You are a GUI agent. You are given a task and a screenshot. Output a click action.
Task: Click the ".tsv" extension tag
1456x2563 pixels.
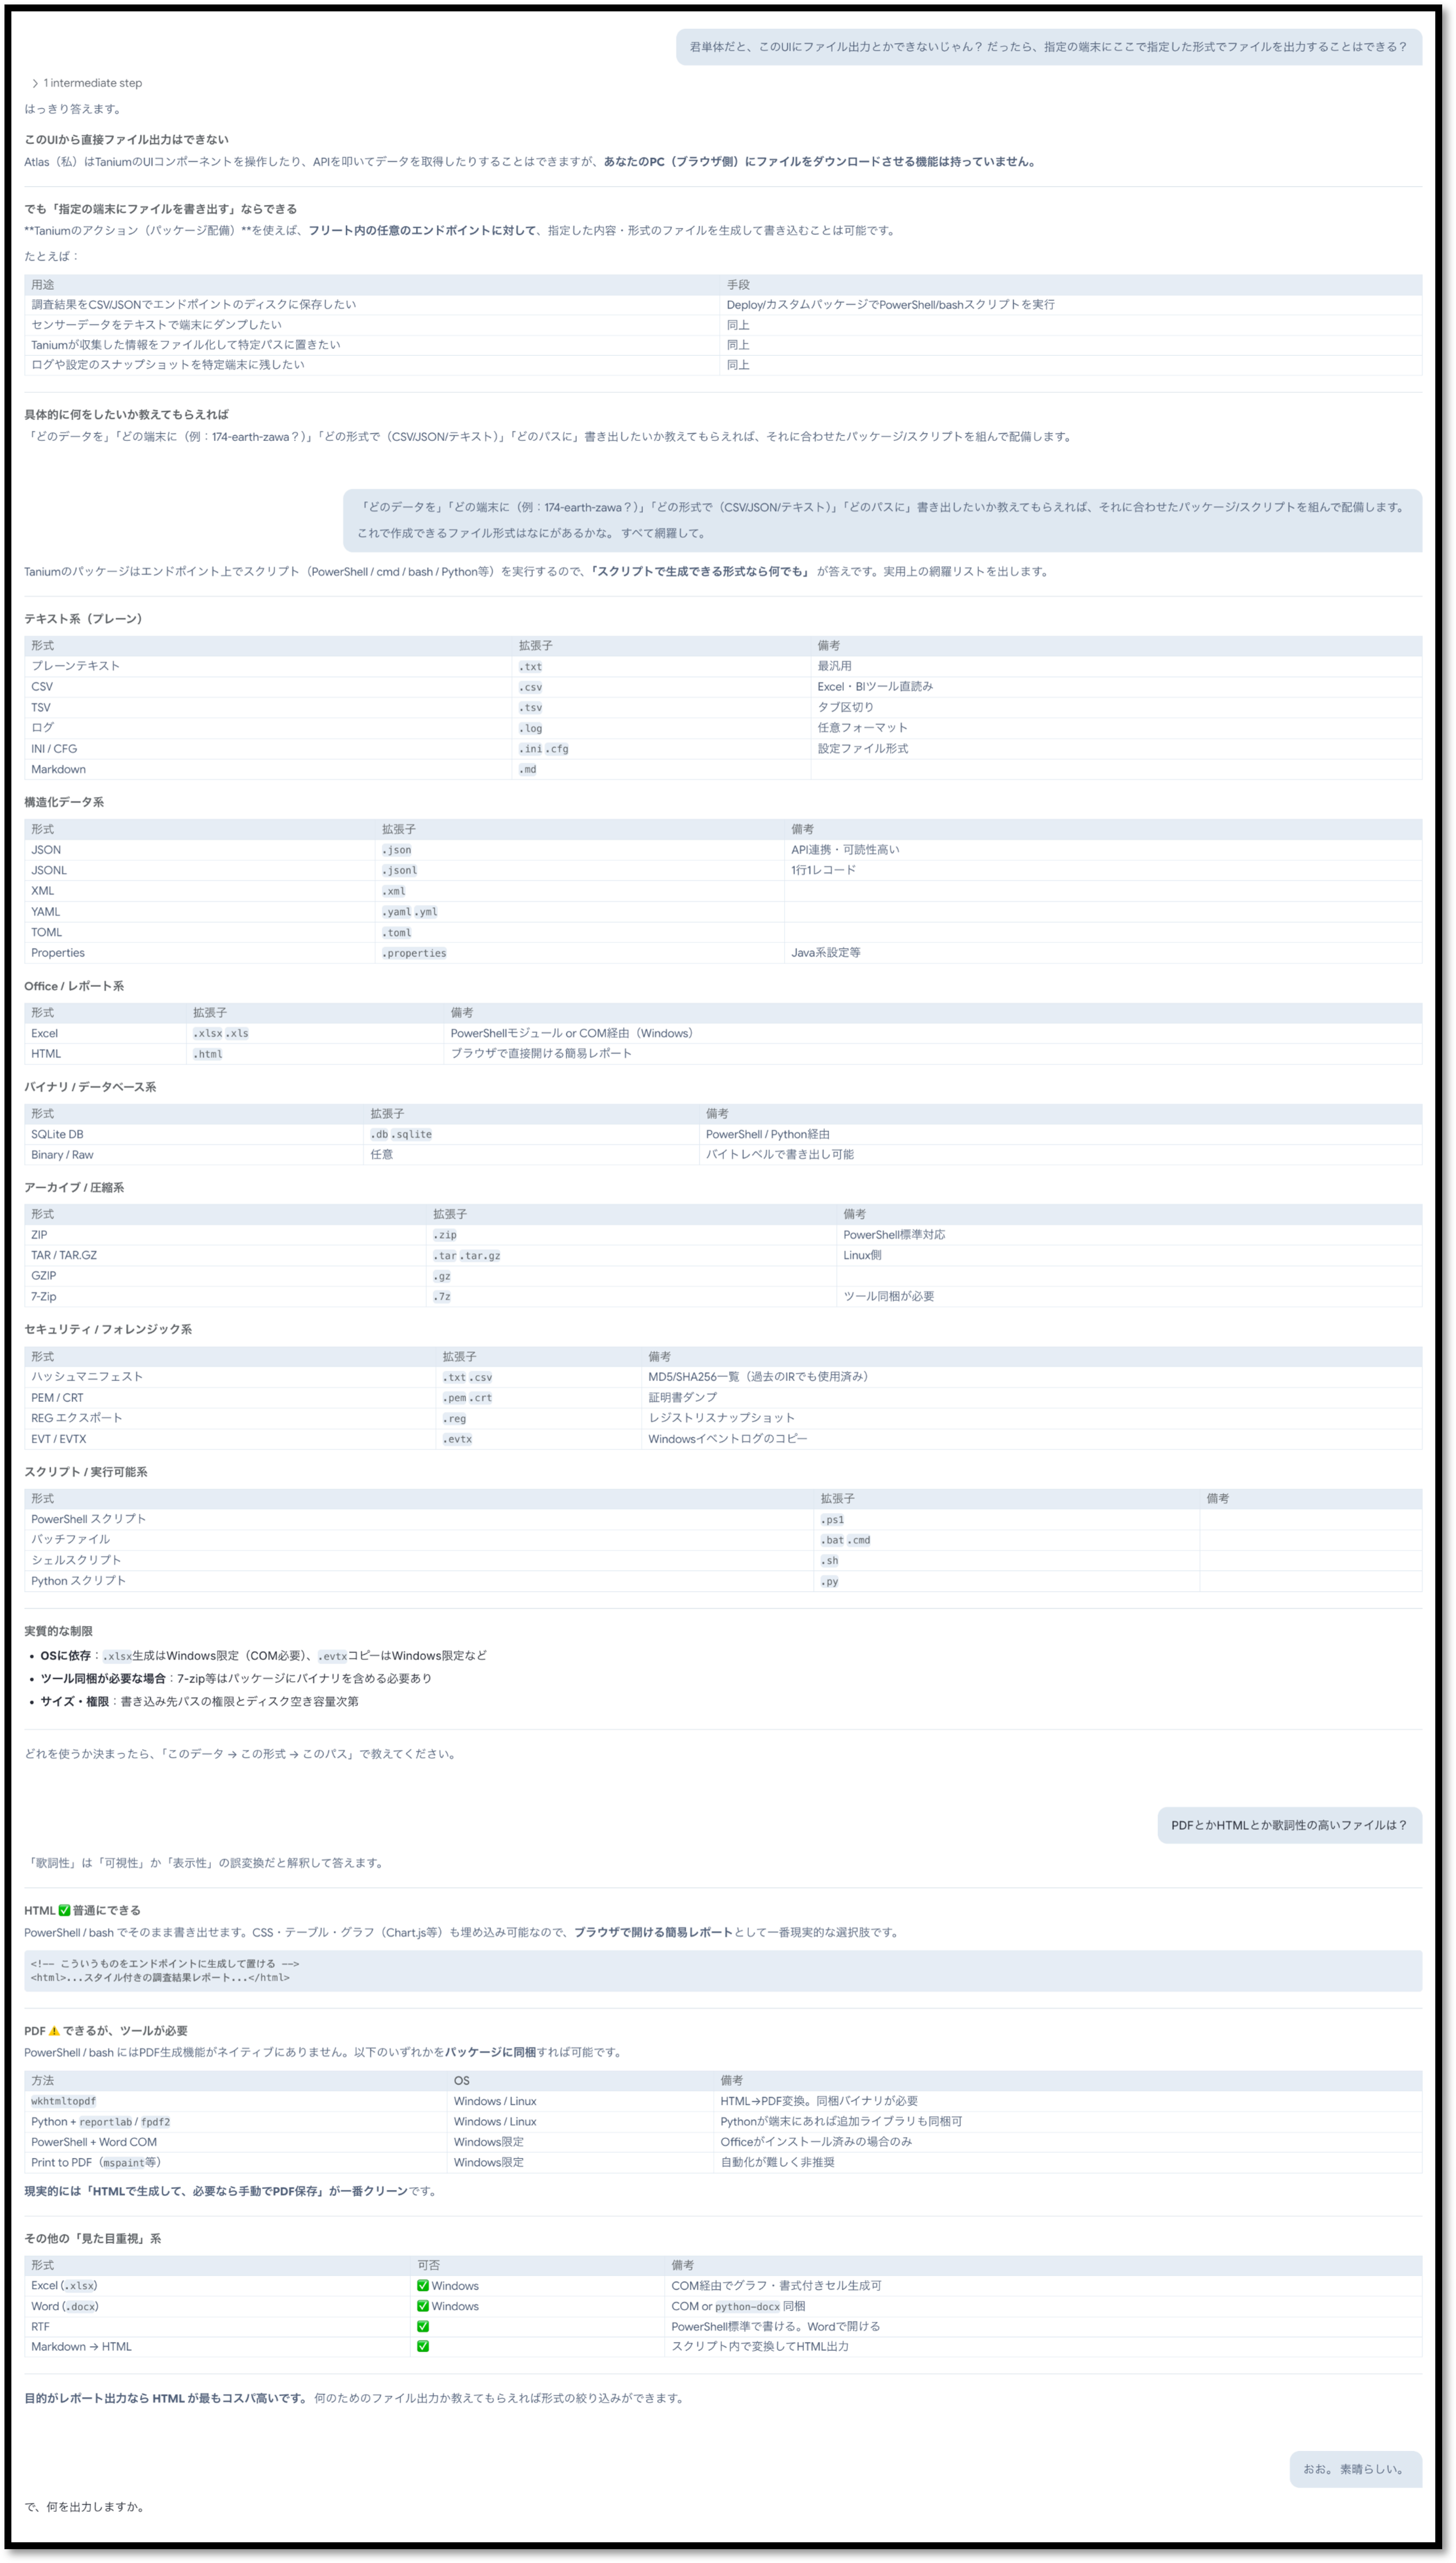[531, 708]
